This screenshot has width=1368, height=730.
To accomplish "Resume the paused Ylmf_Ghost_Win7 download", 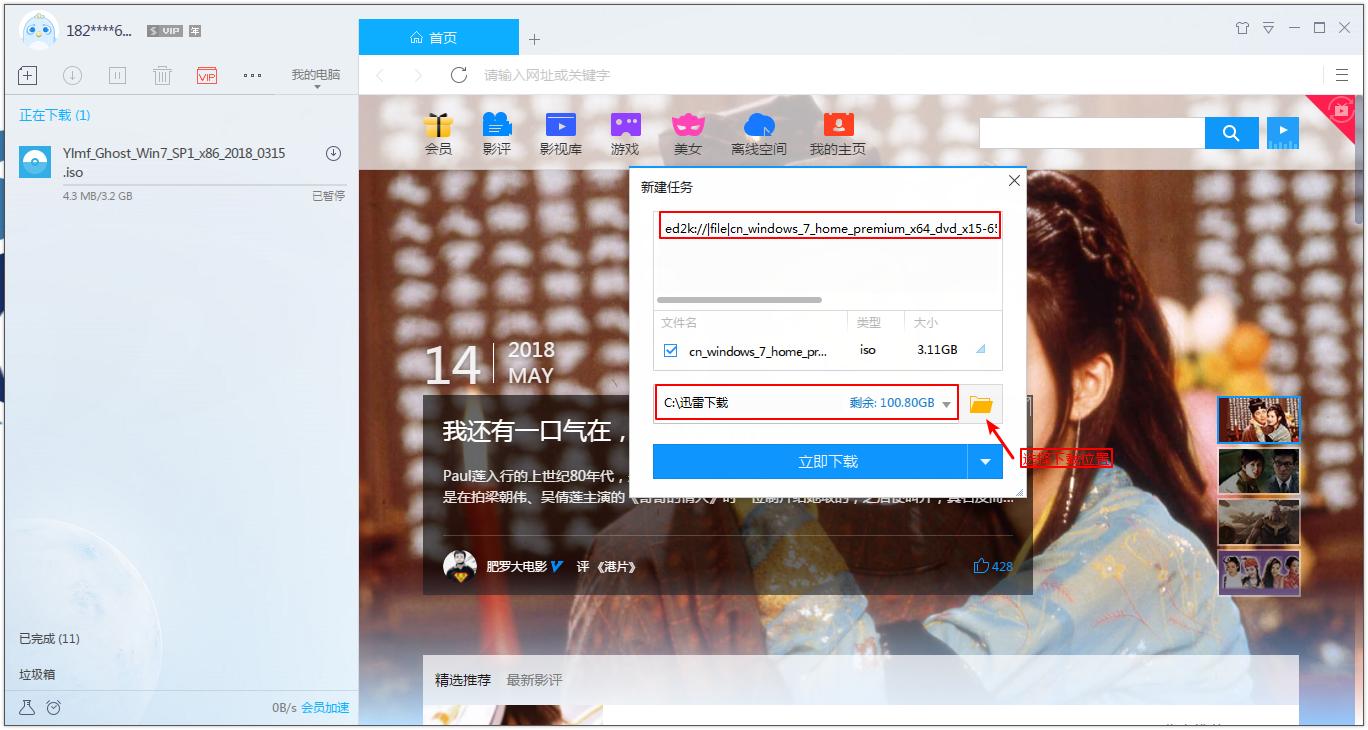I will tap(333, 153).
